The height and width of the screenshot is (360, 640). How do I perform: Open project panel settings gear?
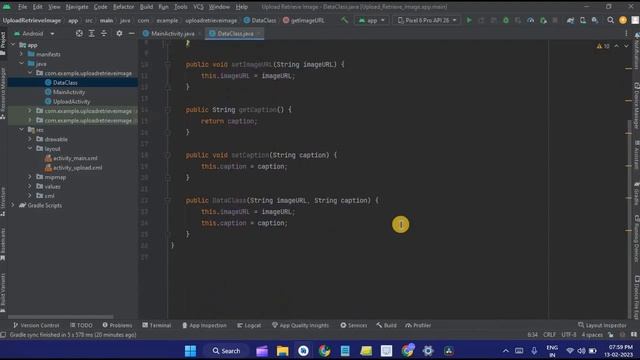pos(119,33)
